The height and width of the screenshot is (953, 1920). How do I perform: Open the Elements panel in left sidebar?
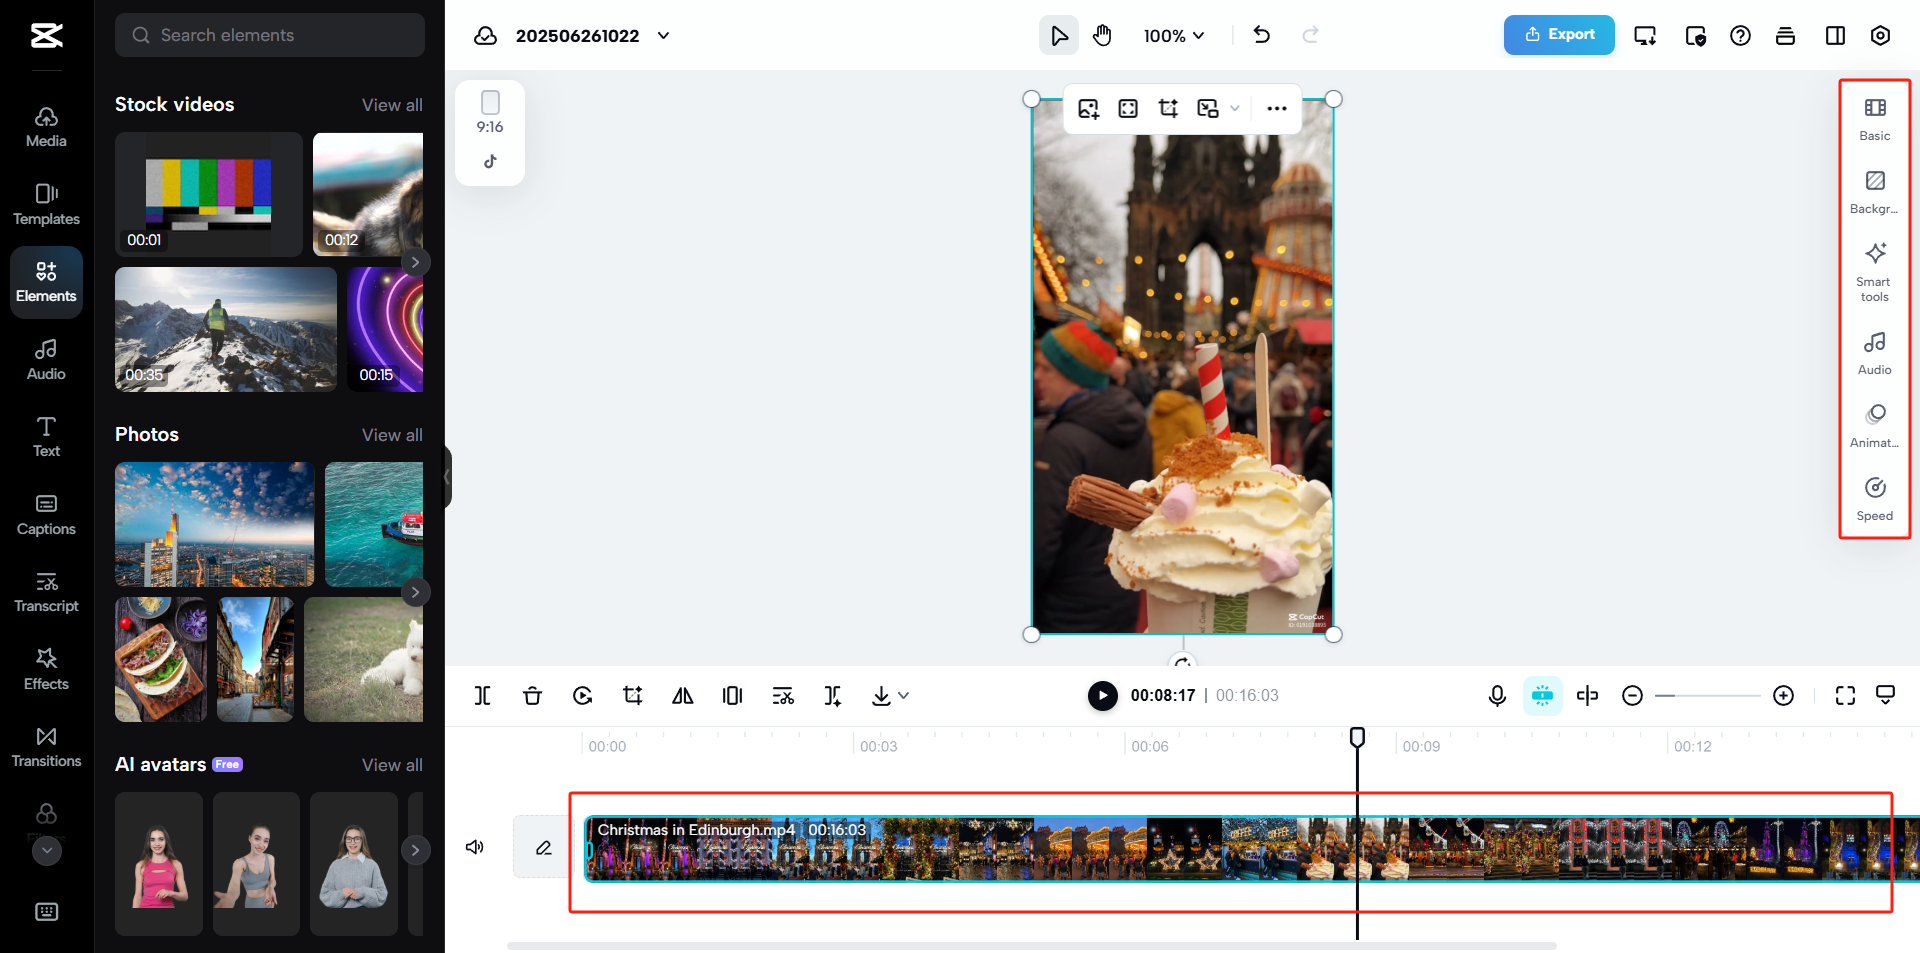[x=45, y=281]
